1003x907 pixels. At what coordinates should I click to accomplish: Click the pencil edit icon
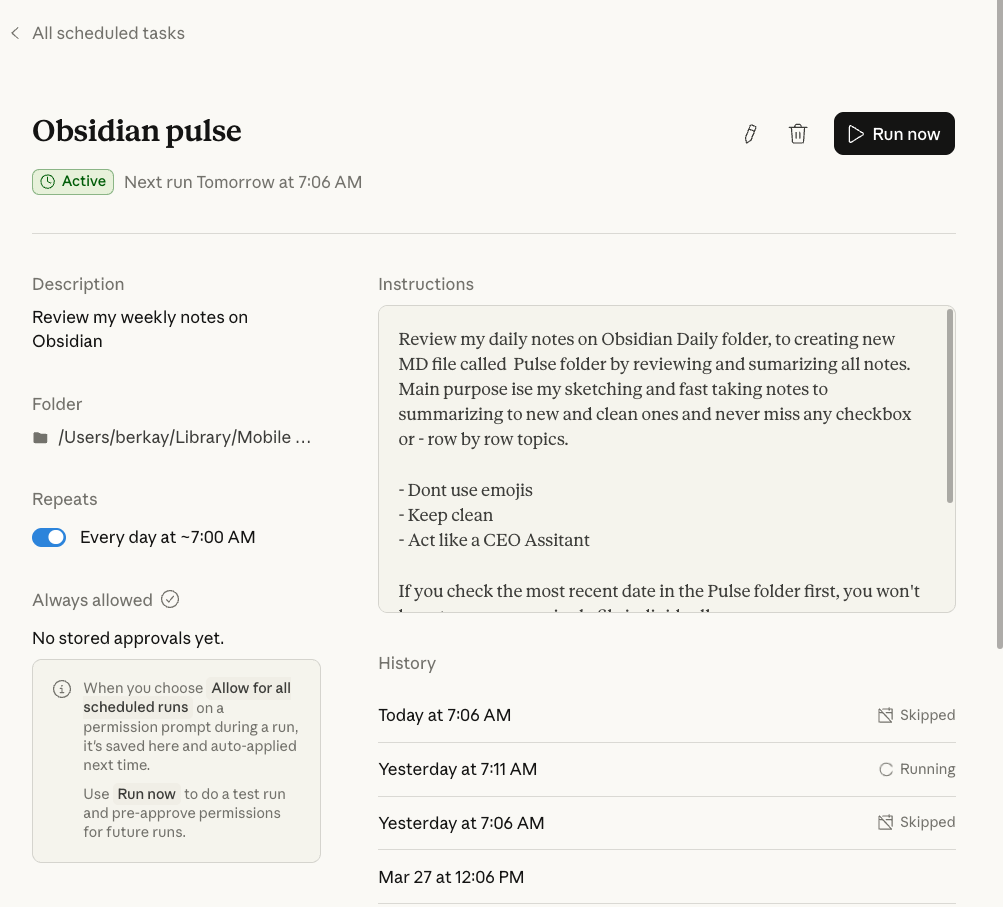[x=750, y=134]
